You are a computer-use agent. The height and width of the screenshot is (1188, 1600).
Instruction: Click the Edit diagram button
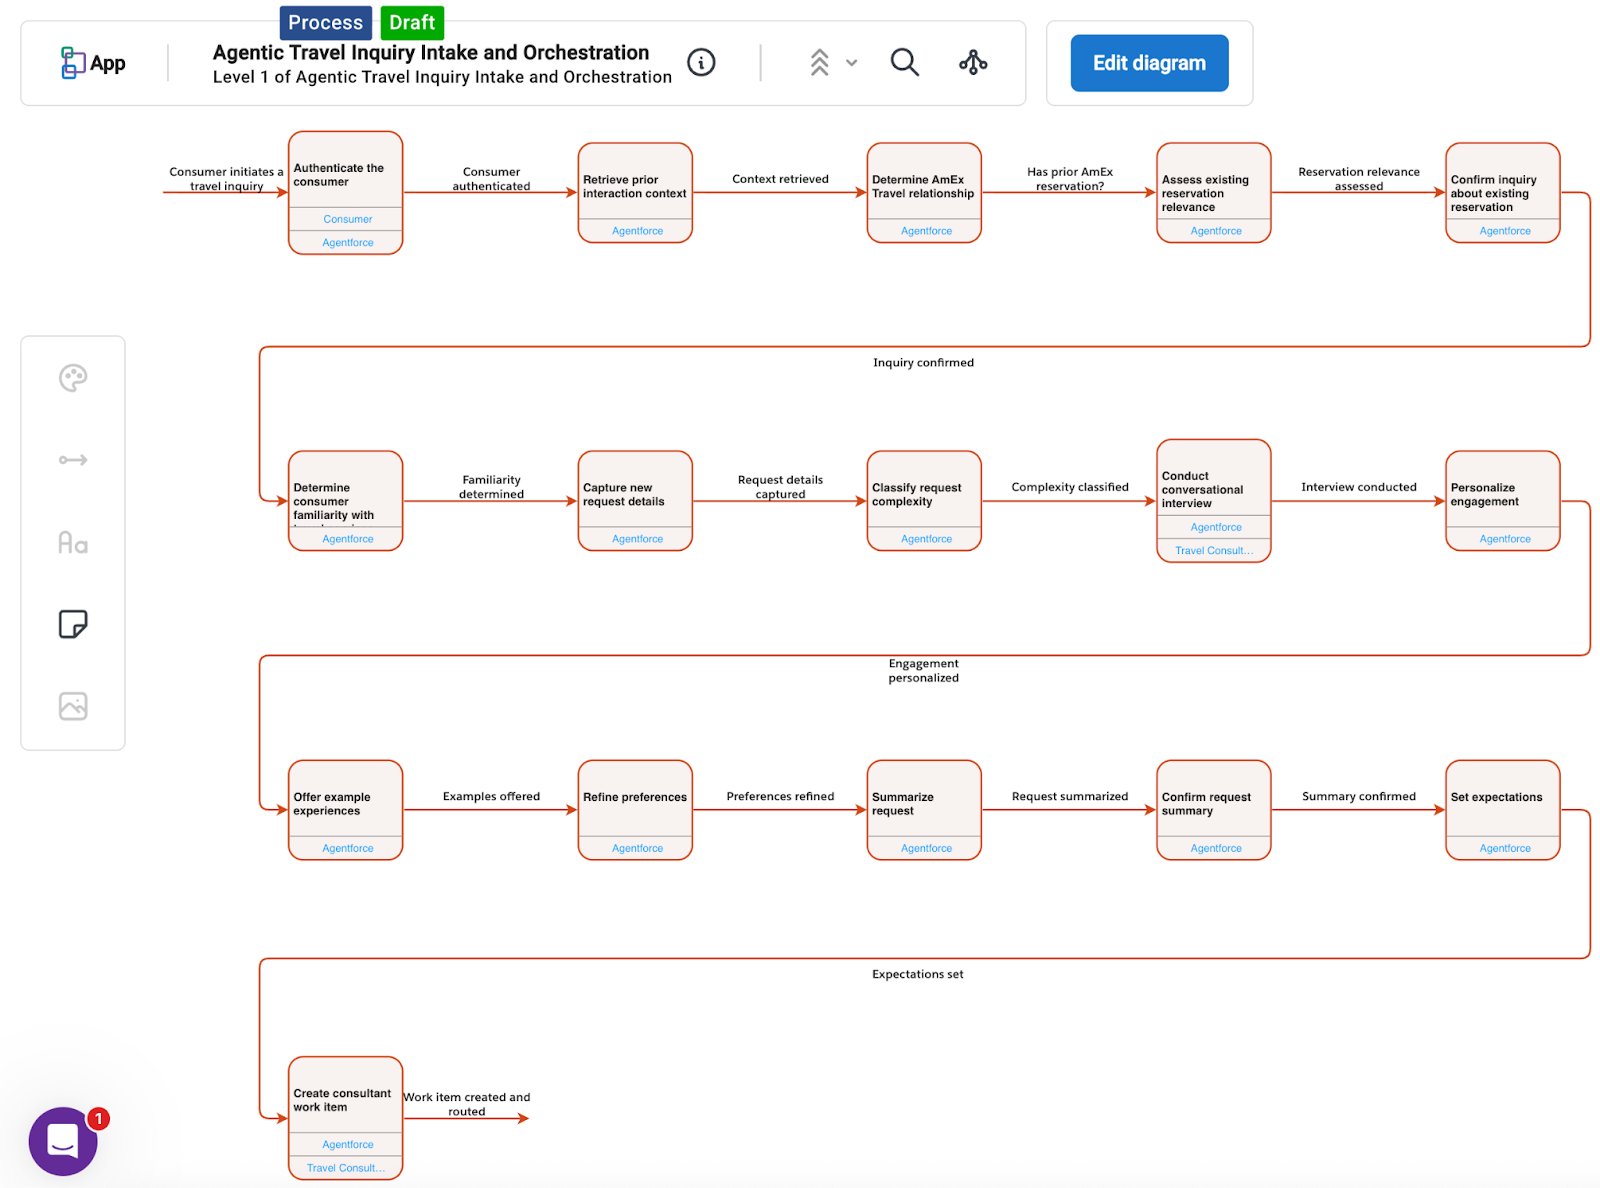point(1149,63)
